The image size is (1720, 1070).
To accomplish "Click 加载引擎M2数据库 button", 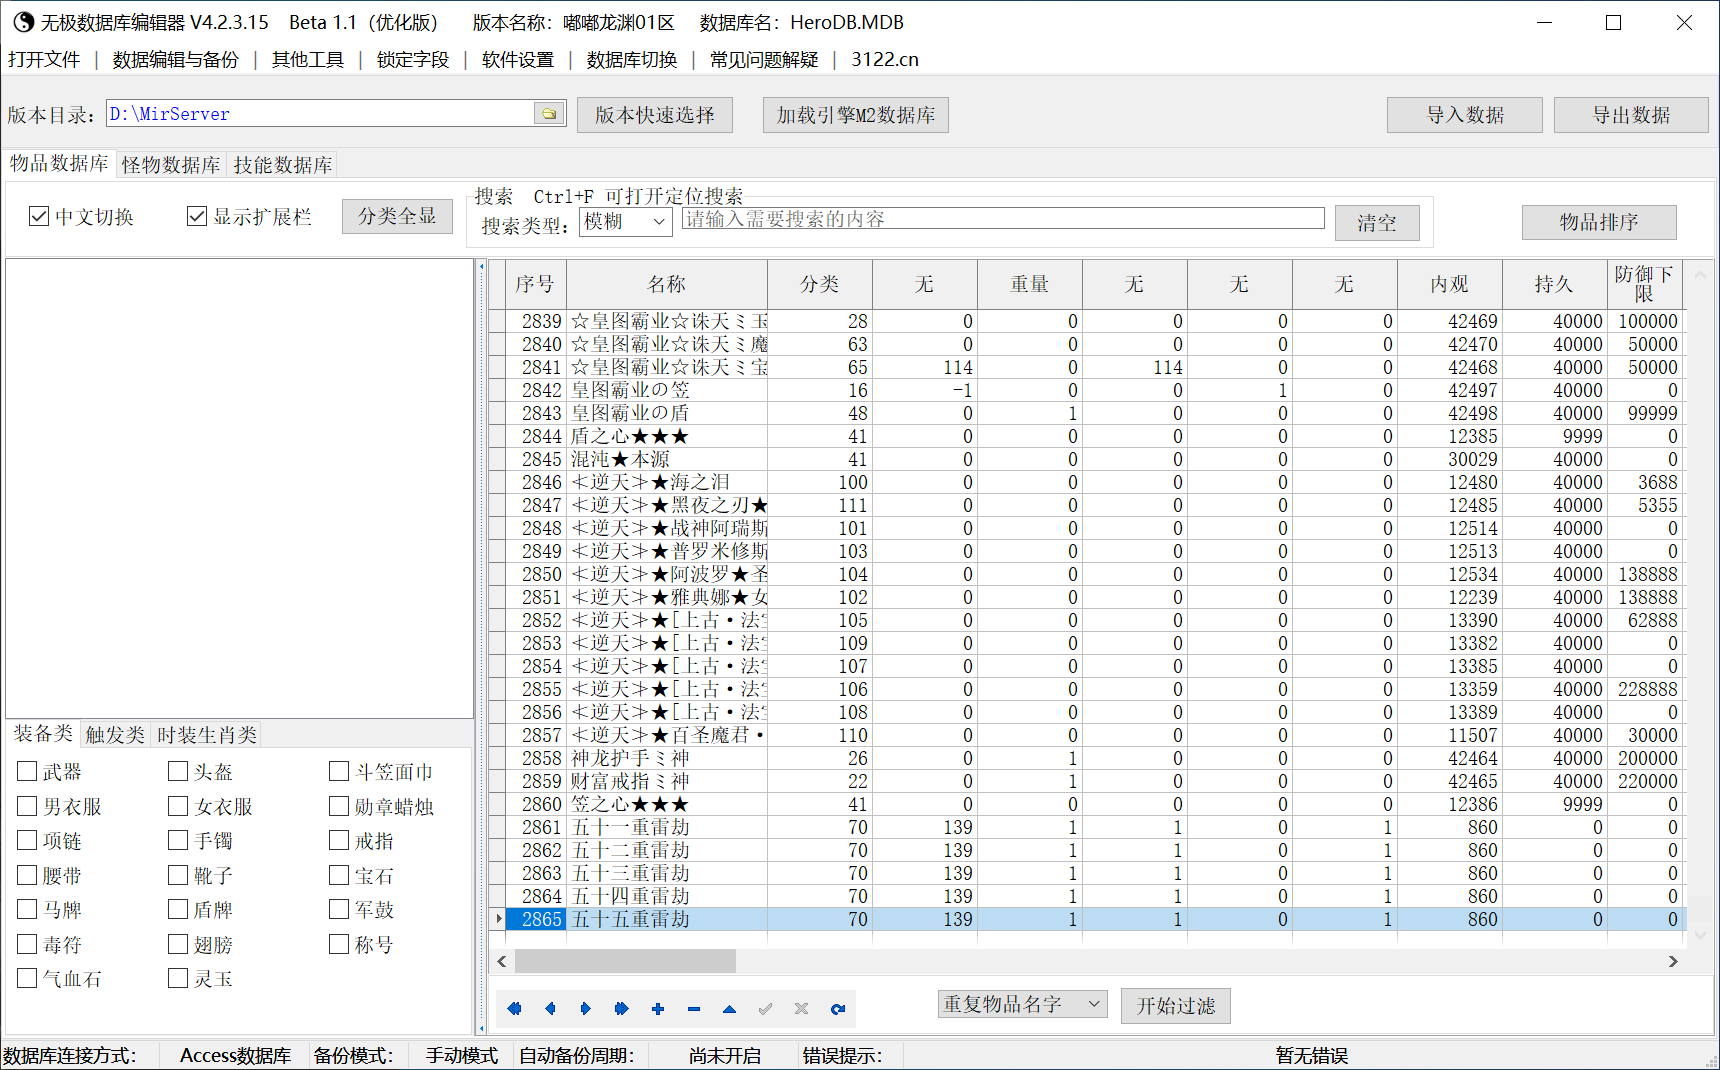I will point(856,115).
